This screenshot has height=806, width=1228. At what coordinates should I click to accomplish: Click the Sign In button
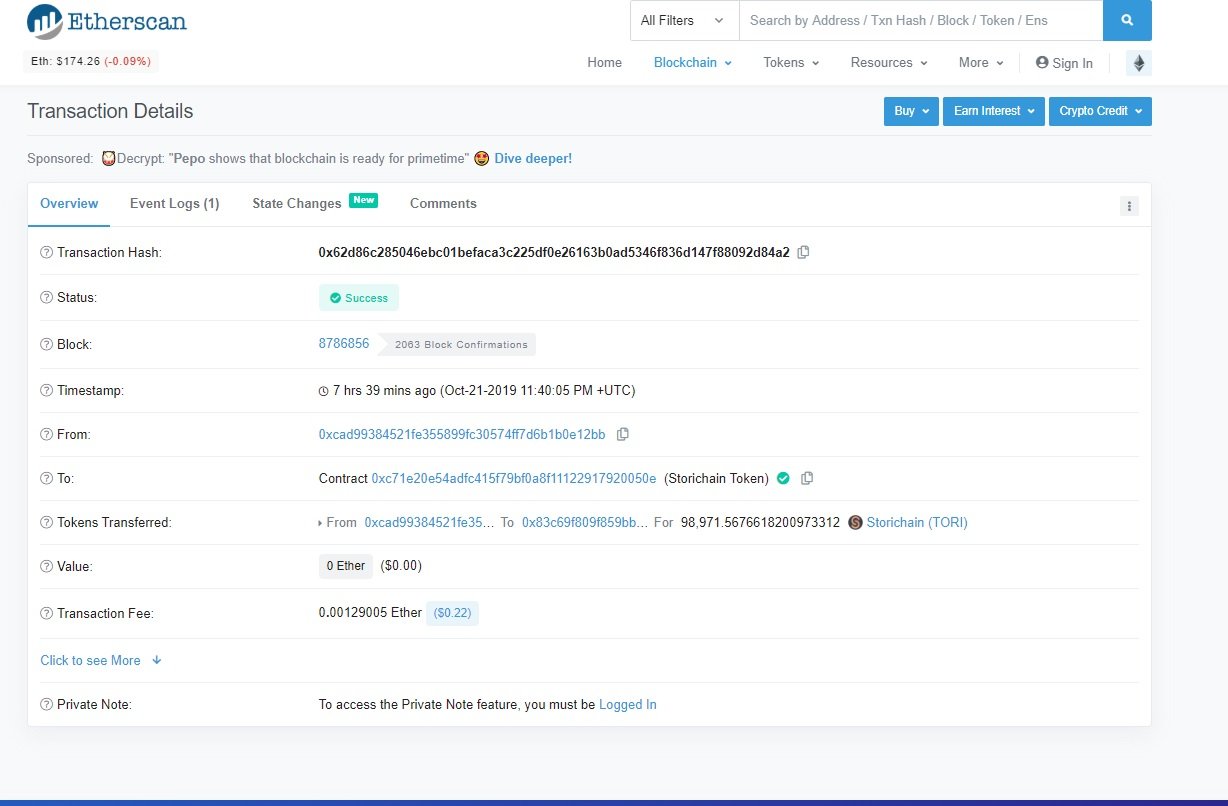click(1064, 63)
